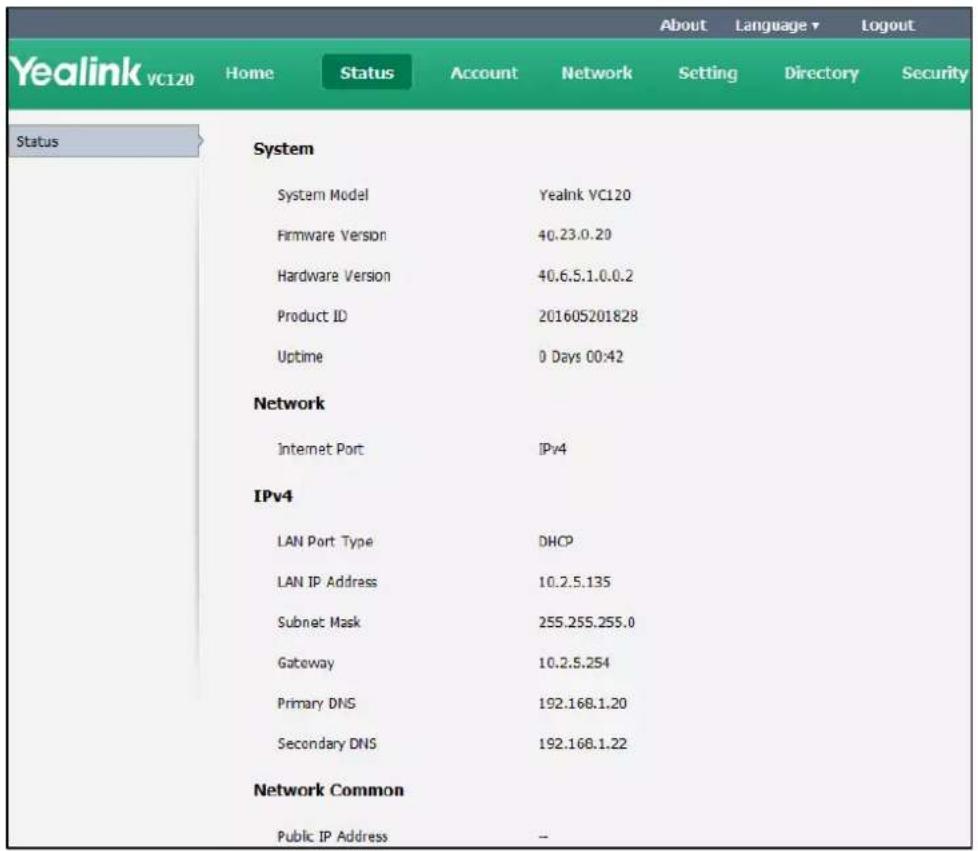Click the Secondary DNS label
The height and width of the screenshot is (851, 978).
(327, 744)
